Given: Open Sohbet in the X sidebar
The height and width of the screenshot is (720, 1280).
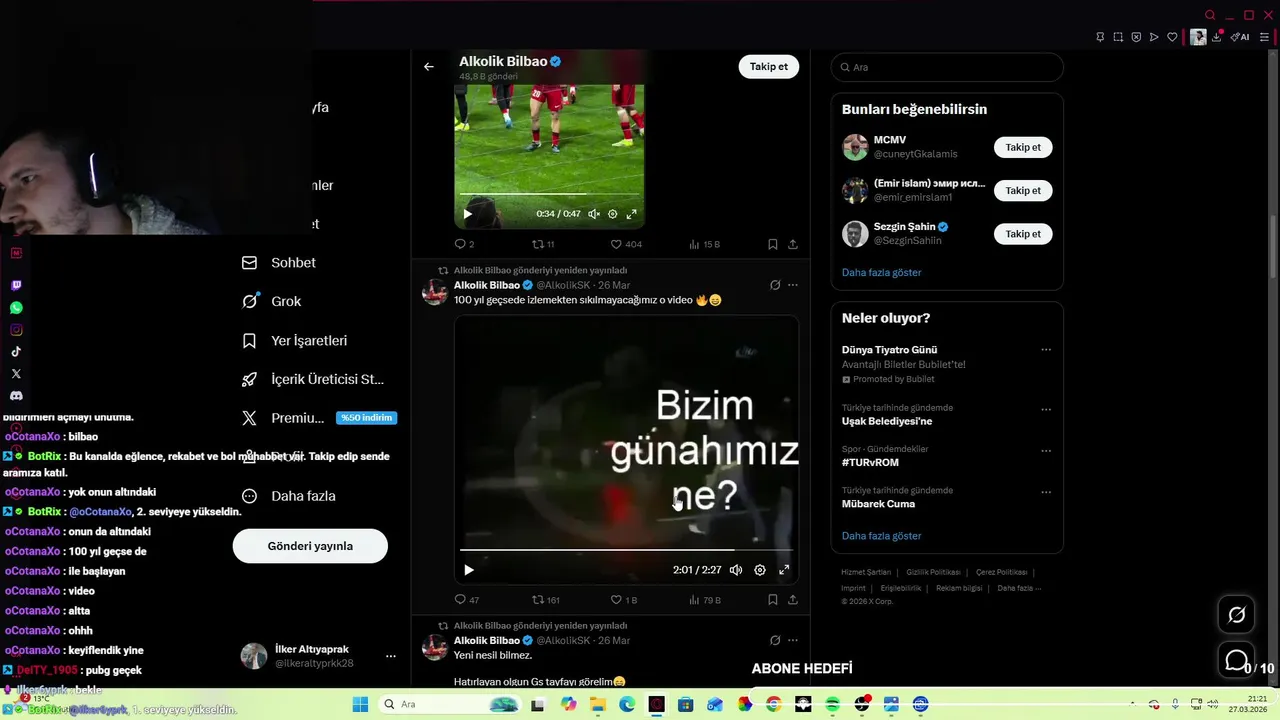Looking at the screenshot, I should 279,263.
